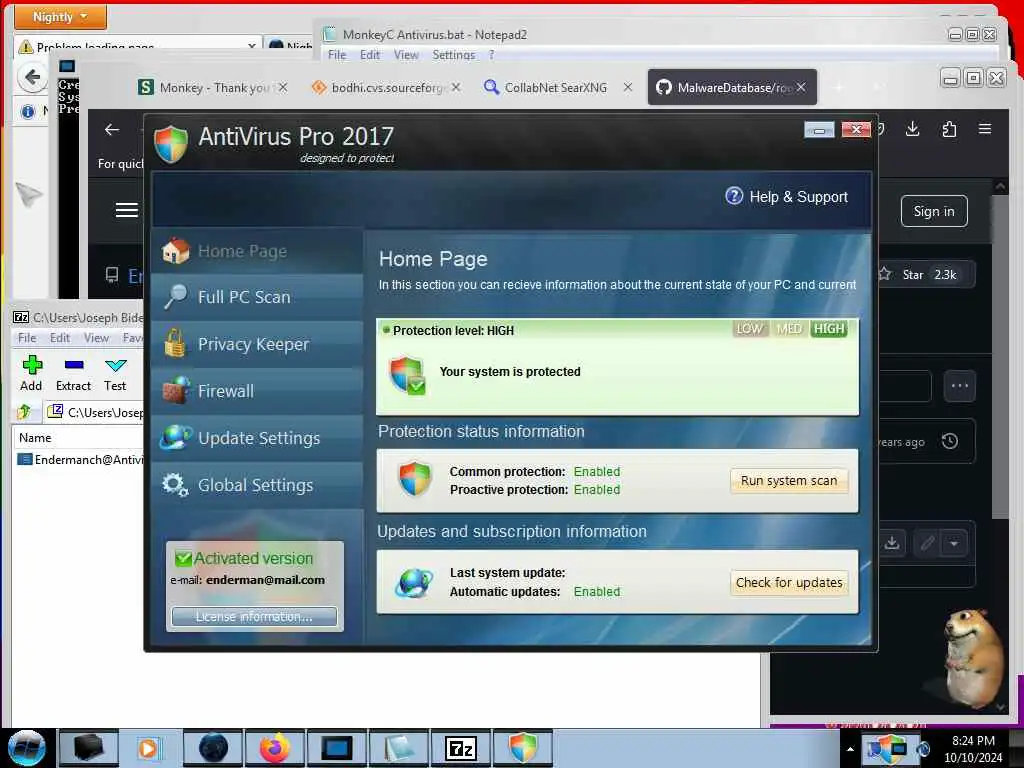Screen dimensions: 1024x768
Task: Open Nightly dropdown menu button
Action: [60, 16]
